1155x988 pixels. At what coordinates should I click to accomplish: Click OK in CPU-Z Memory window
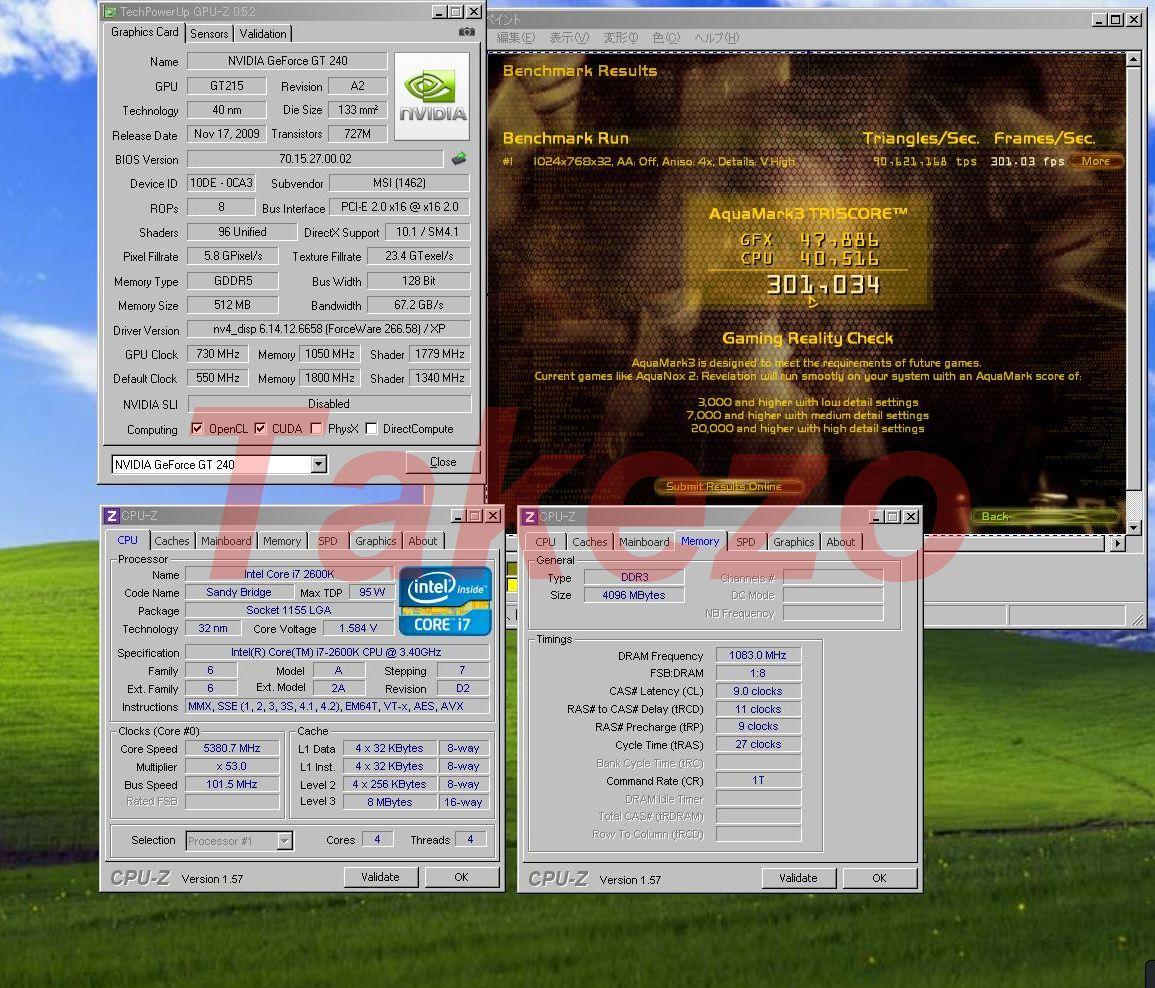coord(880,877)
